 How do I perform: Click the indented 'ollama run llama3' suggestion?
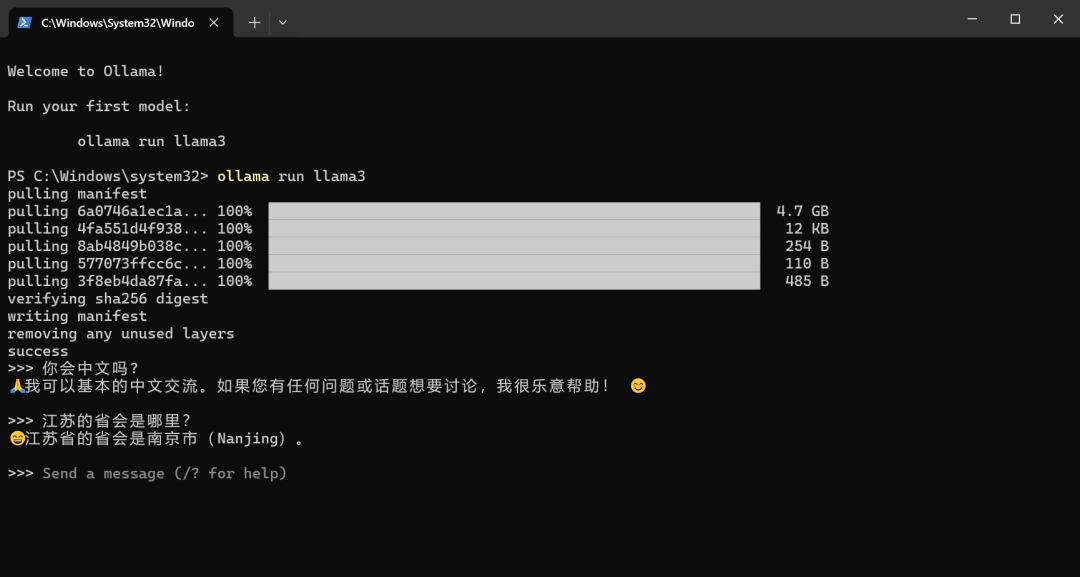click(152, 142)
